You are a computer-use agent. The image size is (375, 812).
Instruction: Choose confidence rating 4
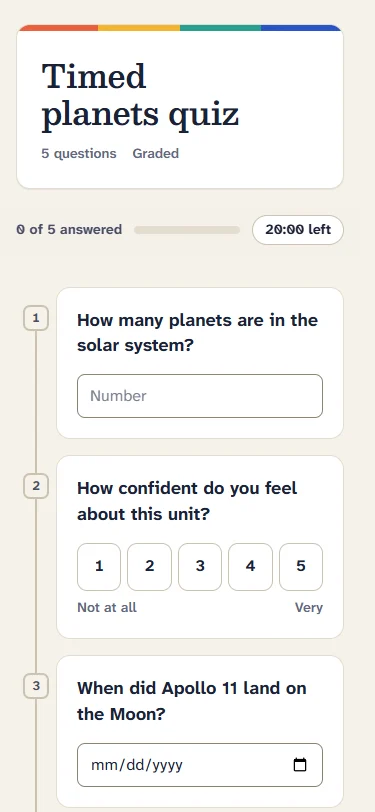click(x=250, y=567)
